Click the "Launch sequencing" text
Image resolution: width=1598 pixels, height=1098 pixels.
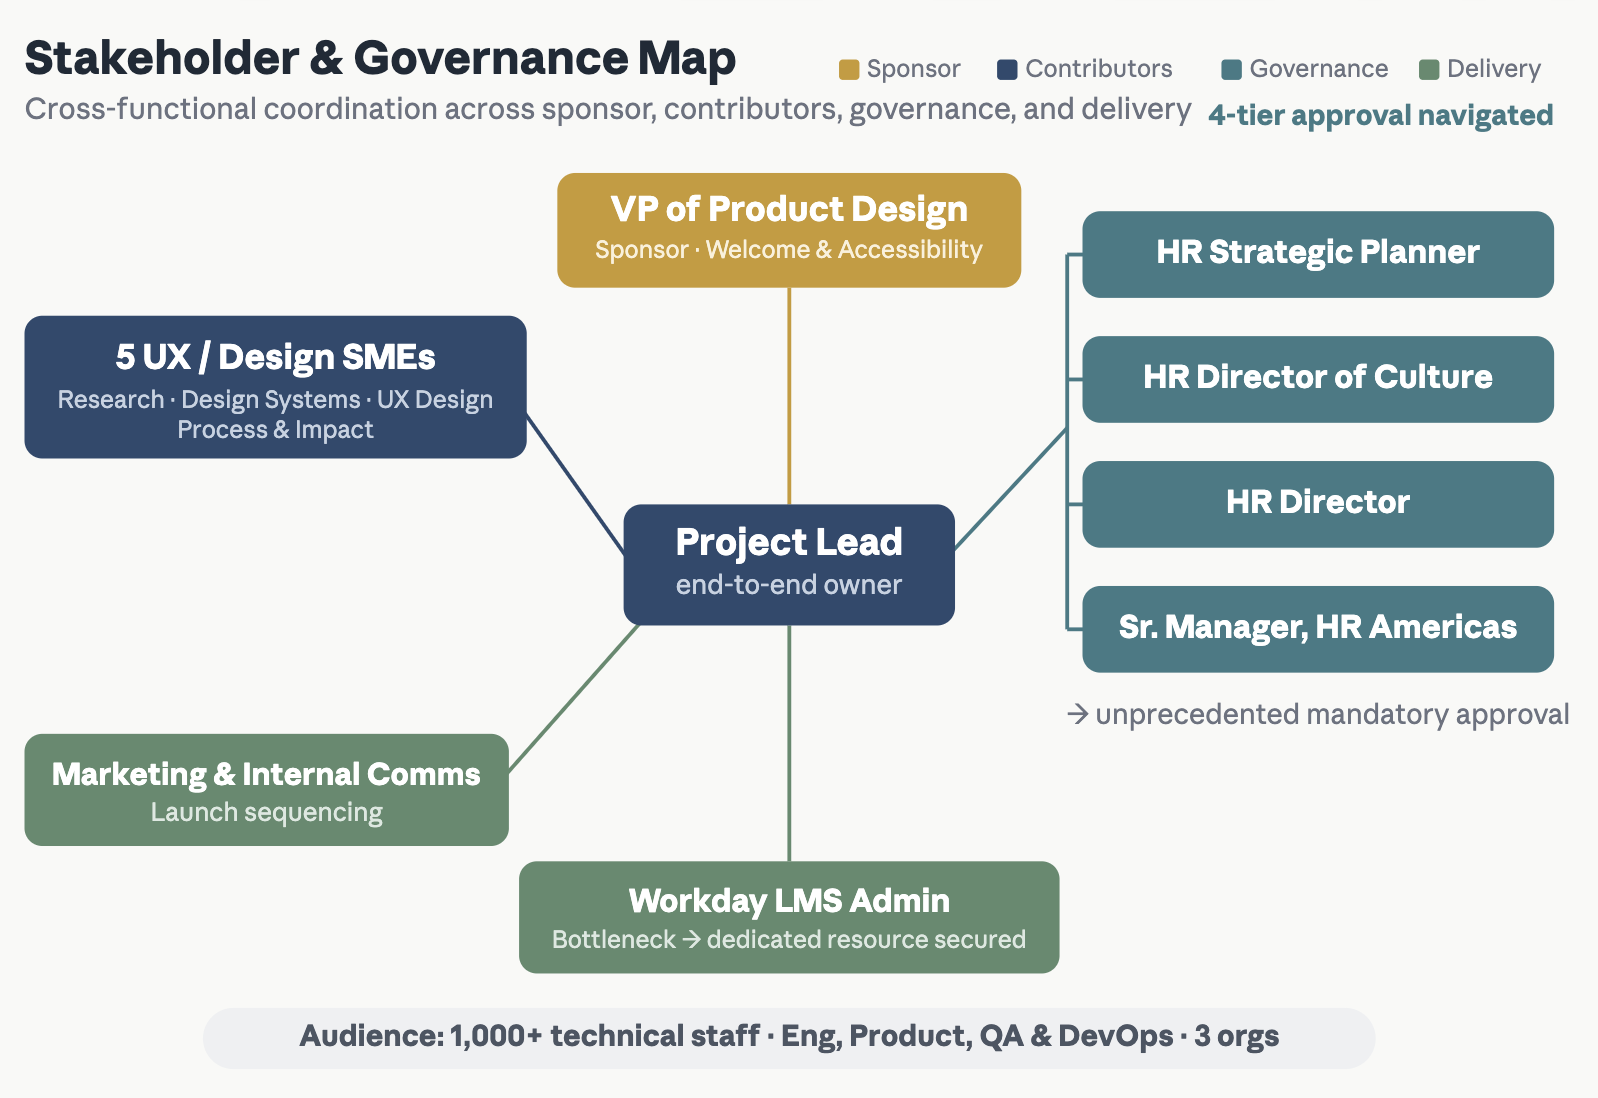(x=266, y=813)
